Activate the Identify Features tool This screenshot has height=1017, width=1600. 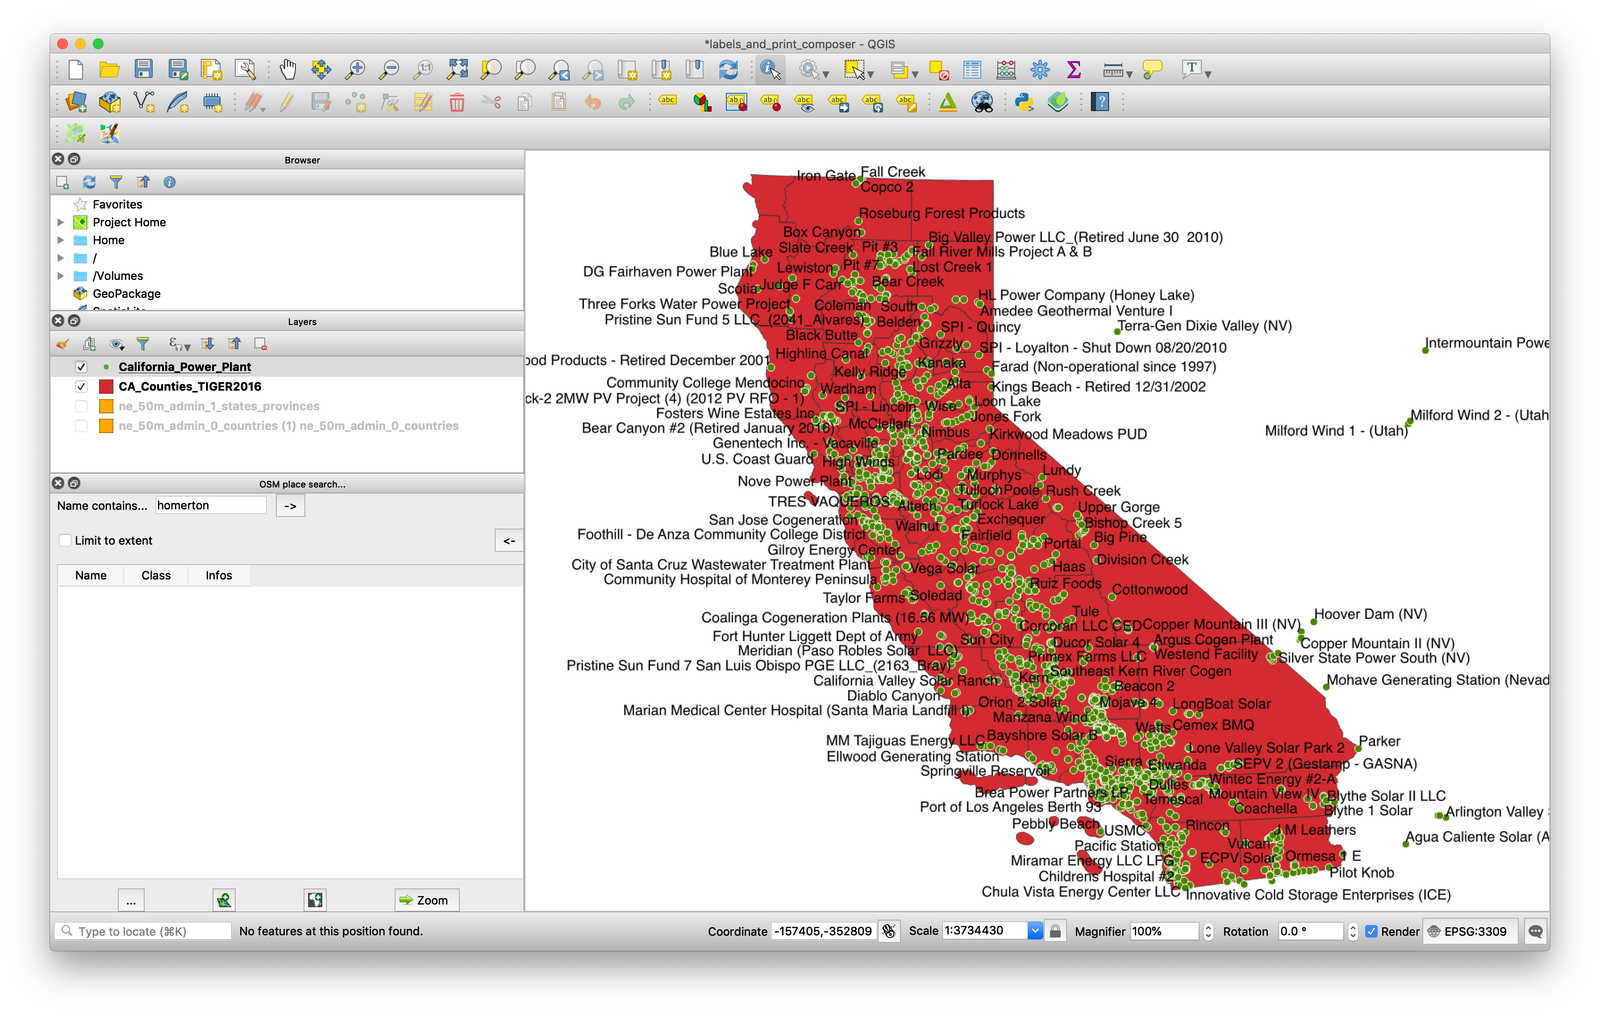[x=770, y=69]
